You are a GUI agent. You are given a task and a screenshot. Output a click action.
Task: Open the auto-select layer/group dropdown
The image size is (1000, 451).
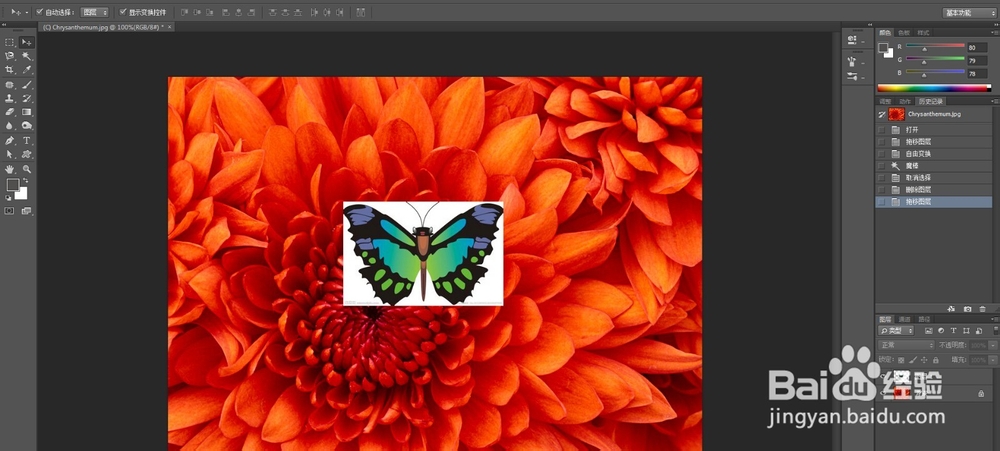95,12
